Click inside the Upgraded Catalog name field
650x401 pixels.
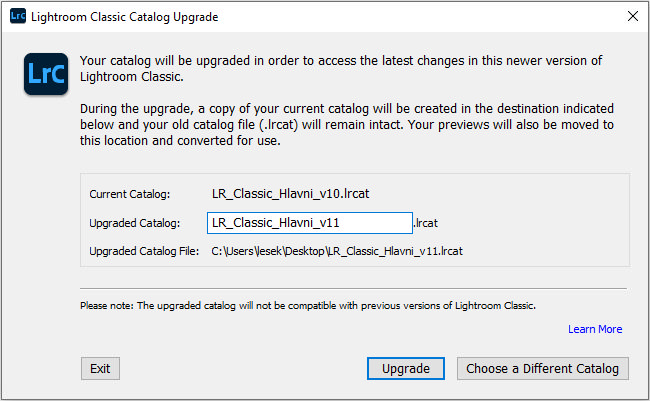[x=310, y=223]
